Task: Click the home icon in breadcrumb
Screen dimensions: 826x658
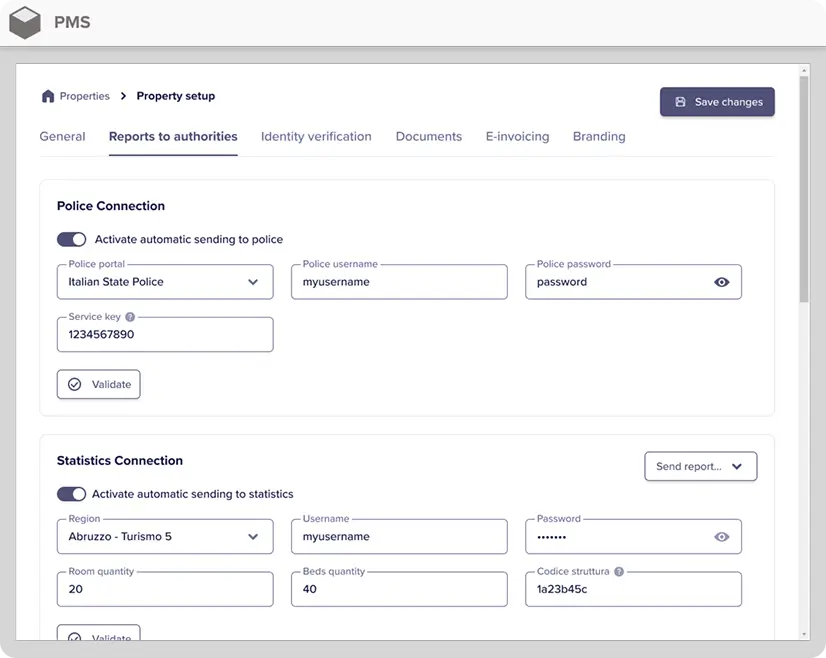Action: (x=47, y=96)
